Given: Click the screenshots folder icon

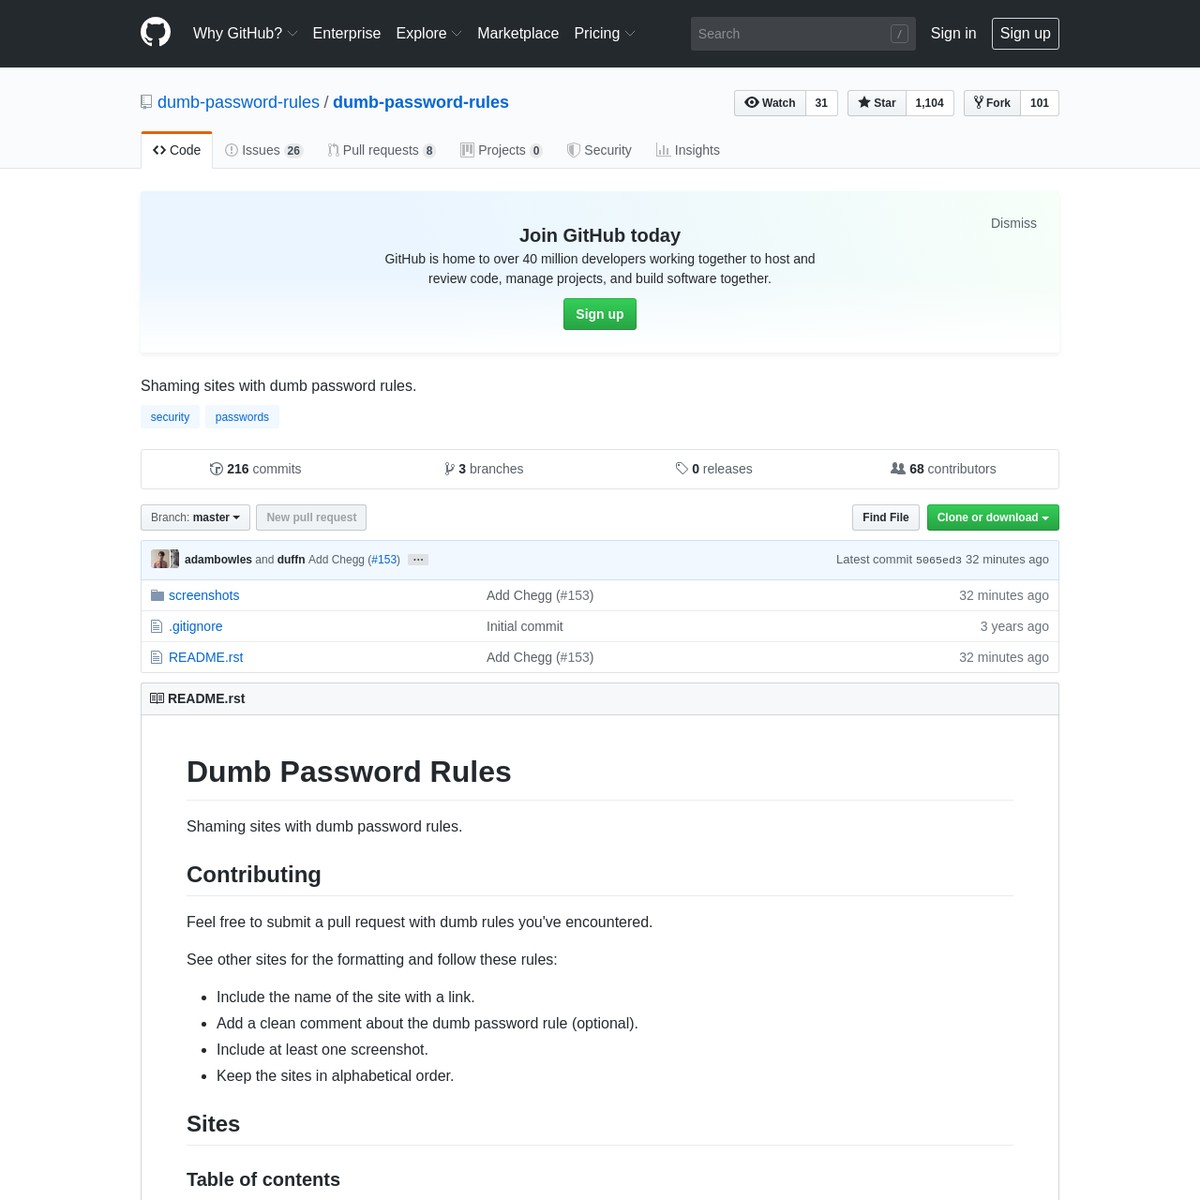Looking at the screenshot, I should coord(157,595).
